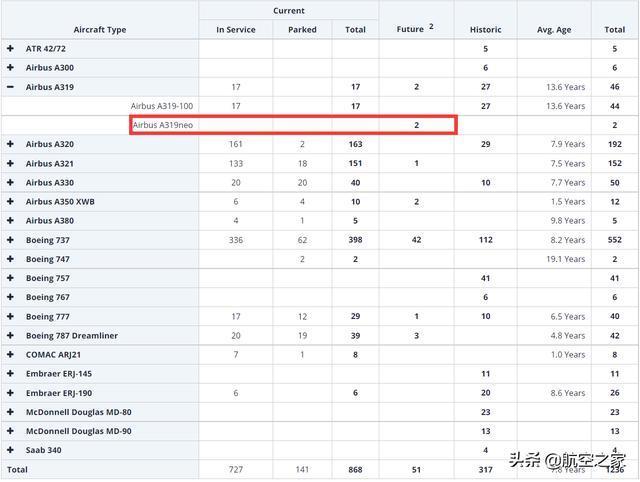Click the Boeing 787 Dreamliner name

tap(72, 335)
